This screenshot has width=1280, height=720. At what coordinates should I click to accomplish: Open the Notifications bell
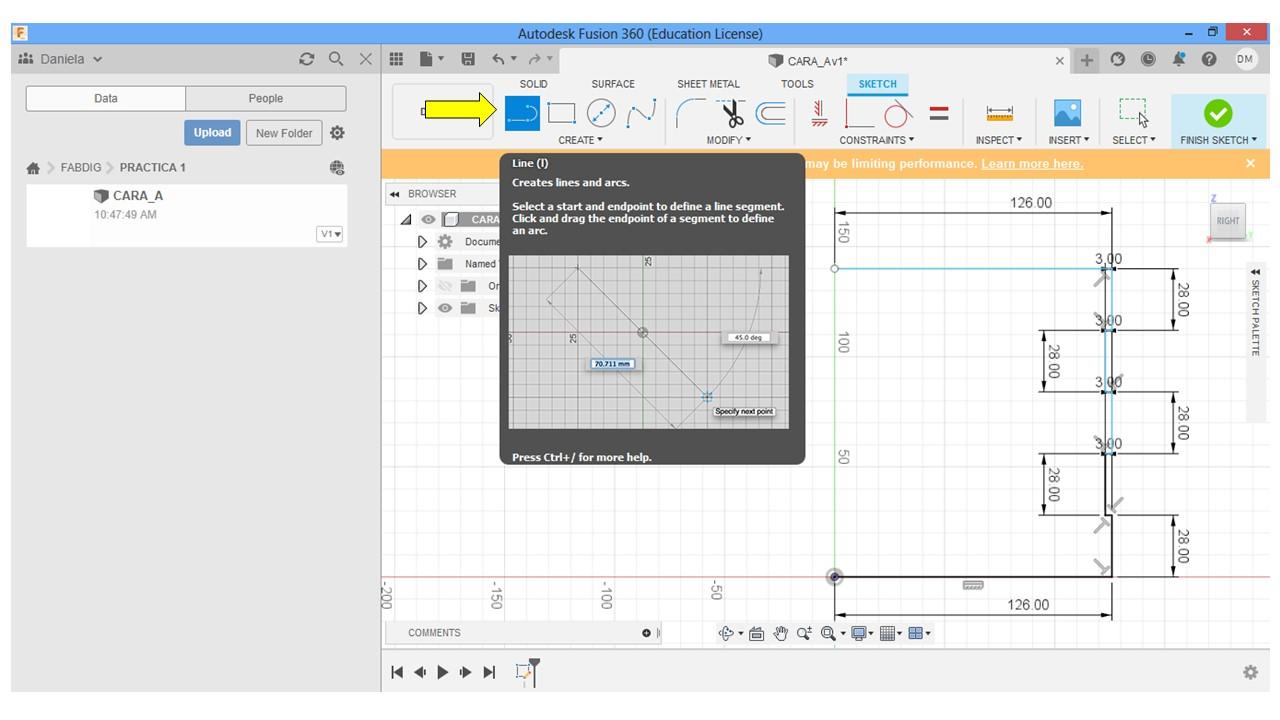point(1180,60)
